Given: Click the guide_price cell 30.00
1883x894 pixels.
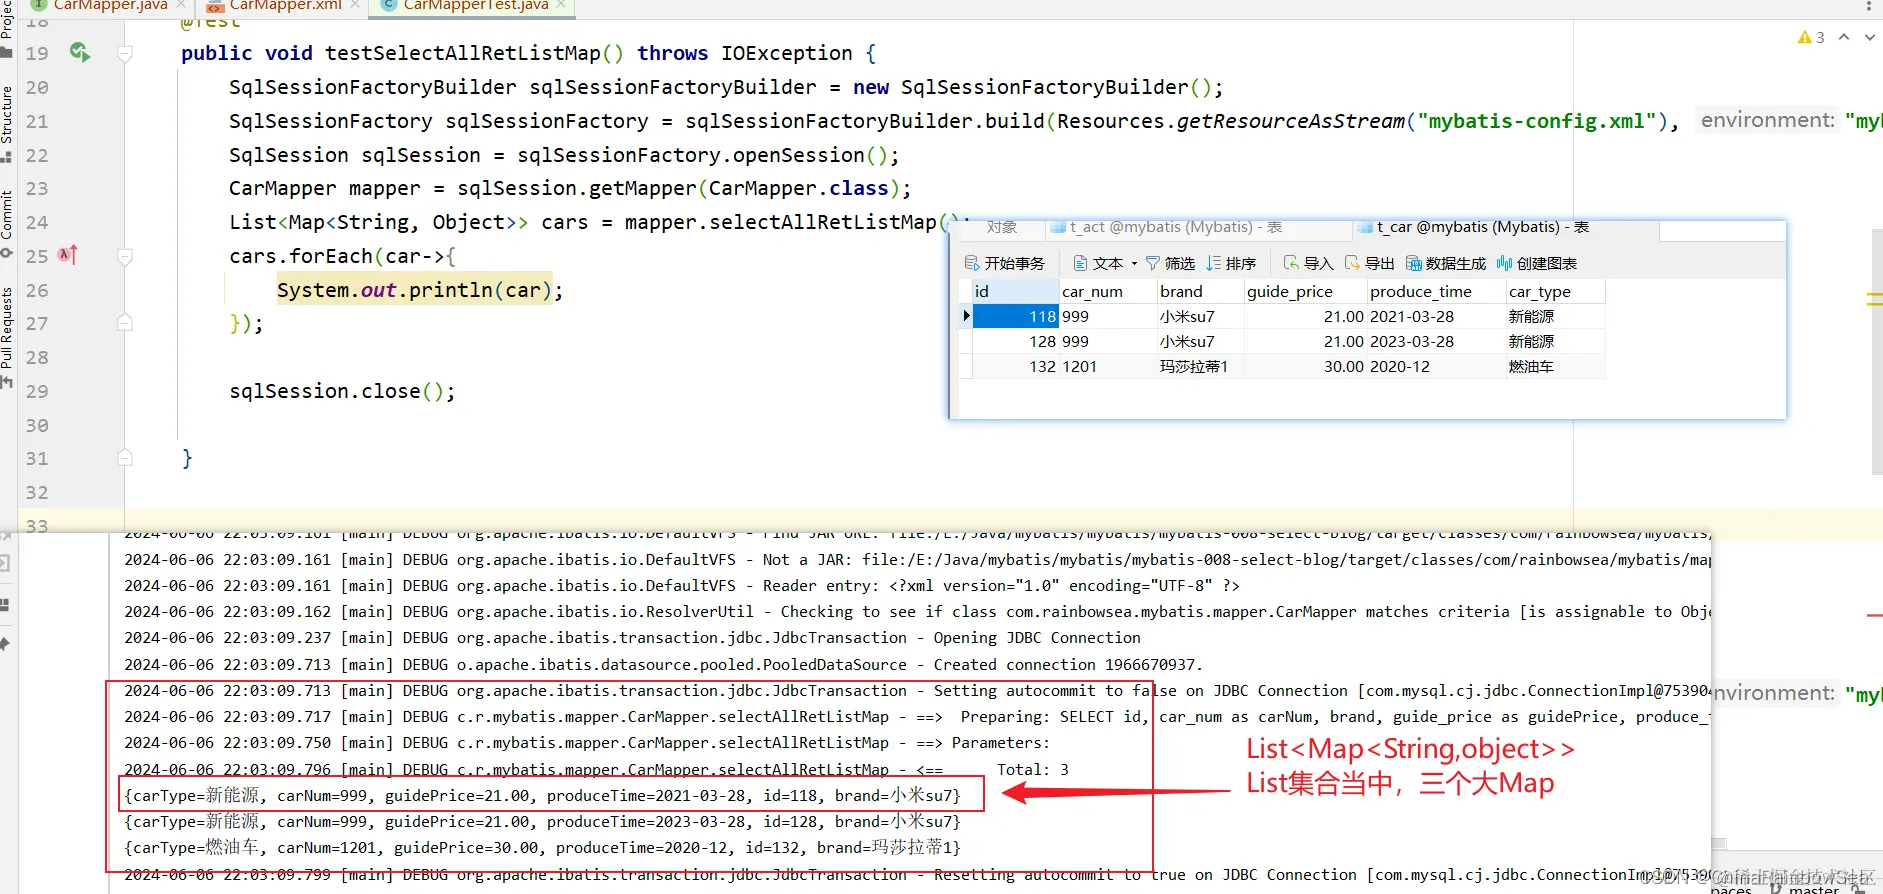Looking at the screenshot, I should coord(1305,366).
